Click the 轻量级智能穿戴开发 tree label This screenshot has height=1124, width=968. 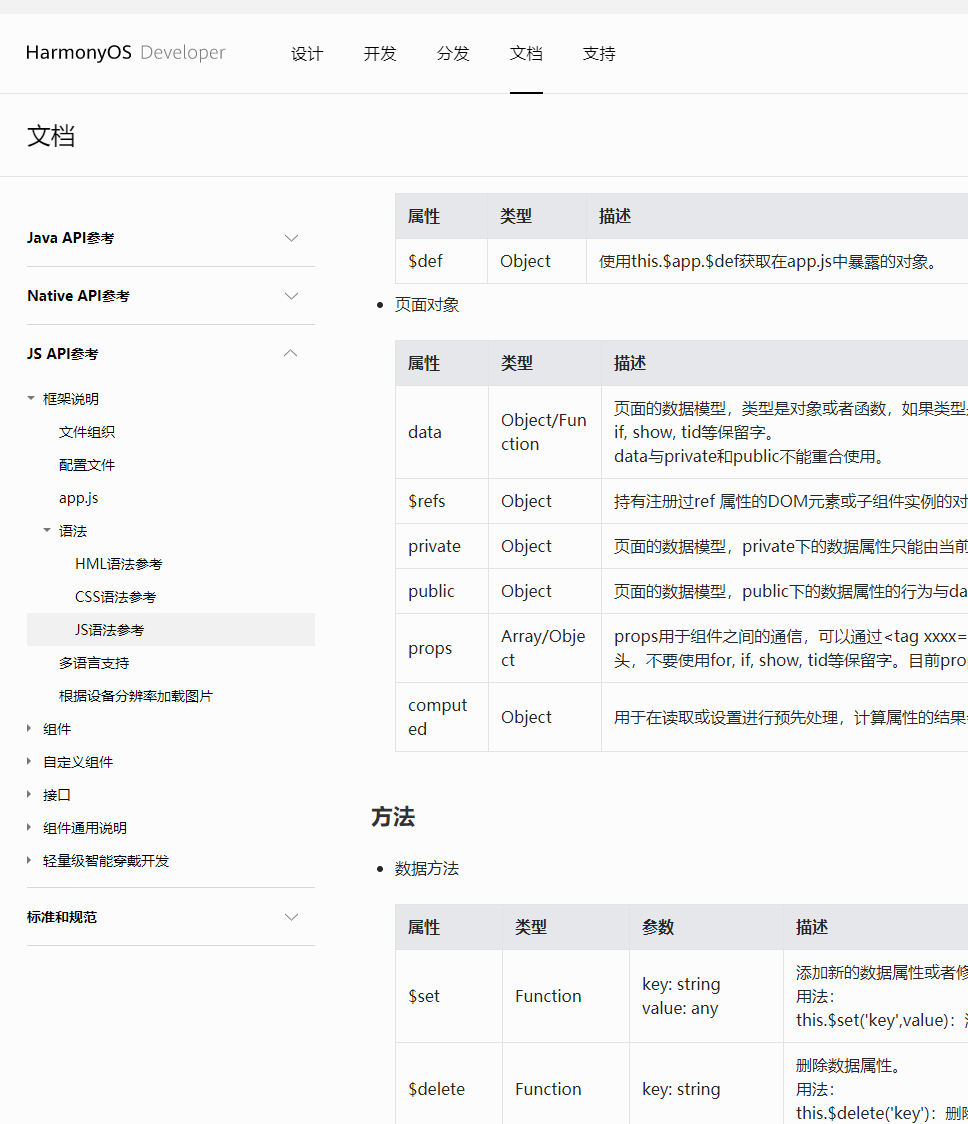pyautogui.click(x=106, y=861)
